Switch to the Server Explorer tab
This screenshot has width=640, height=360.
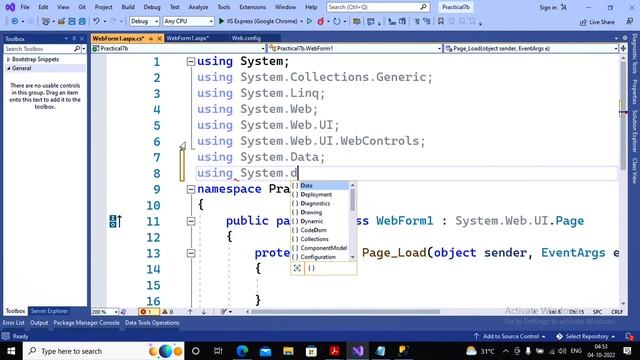tap(49, 311)
